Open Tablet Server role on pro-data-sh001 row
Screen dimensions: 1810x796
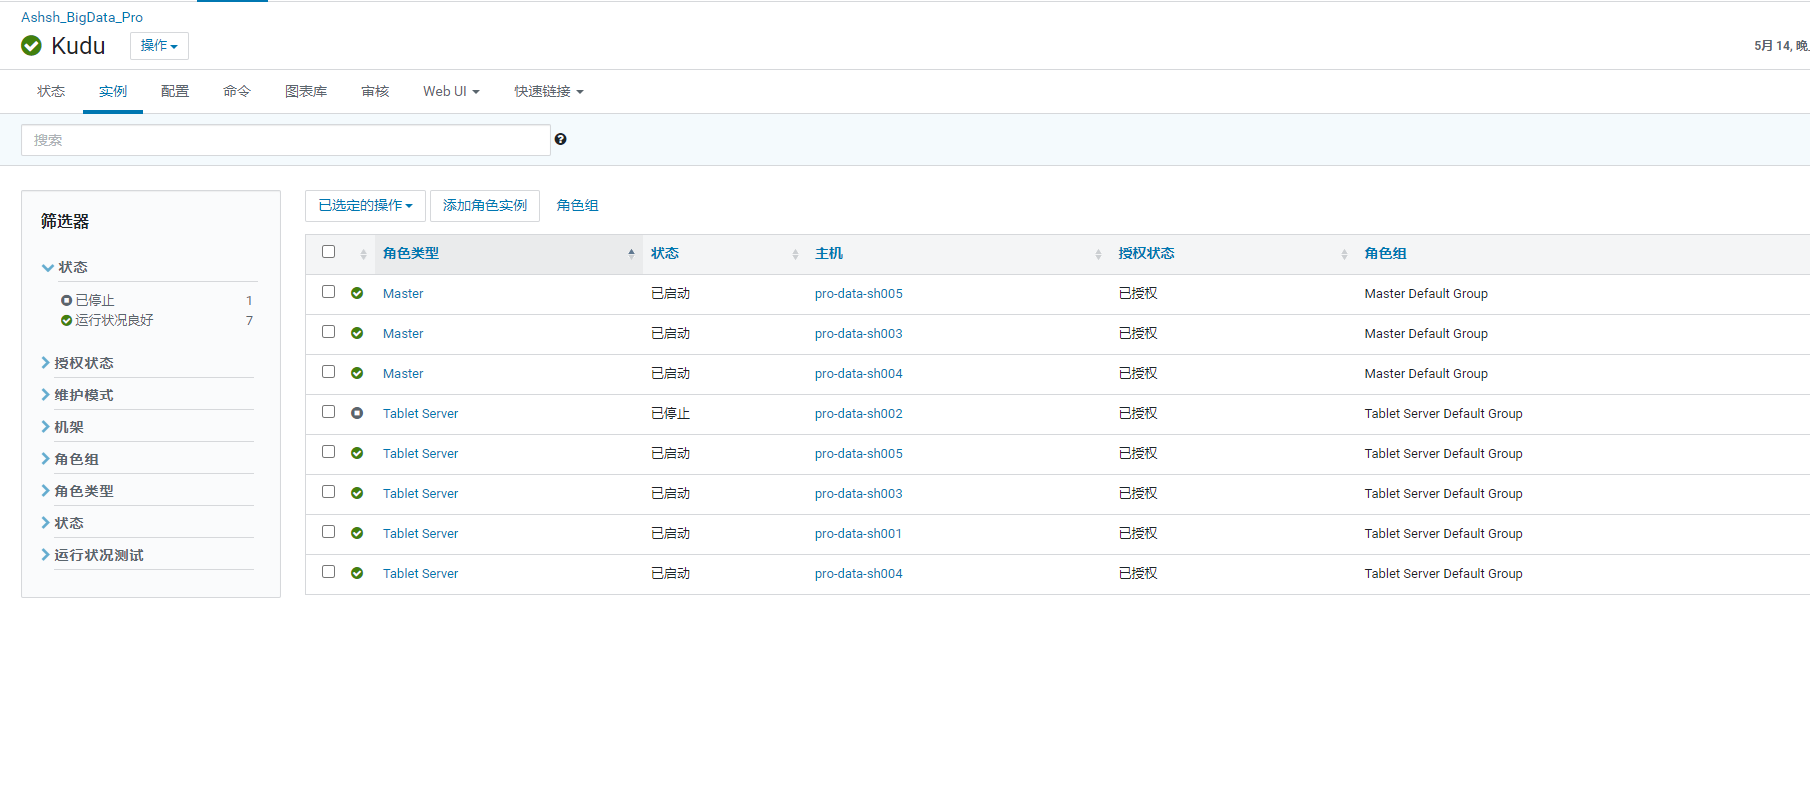[421, 533]
